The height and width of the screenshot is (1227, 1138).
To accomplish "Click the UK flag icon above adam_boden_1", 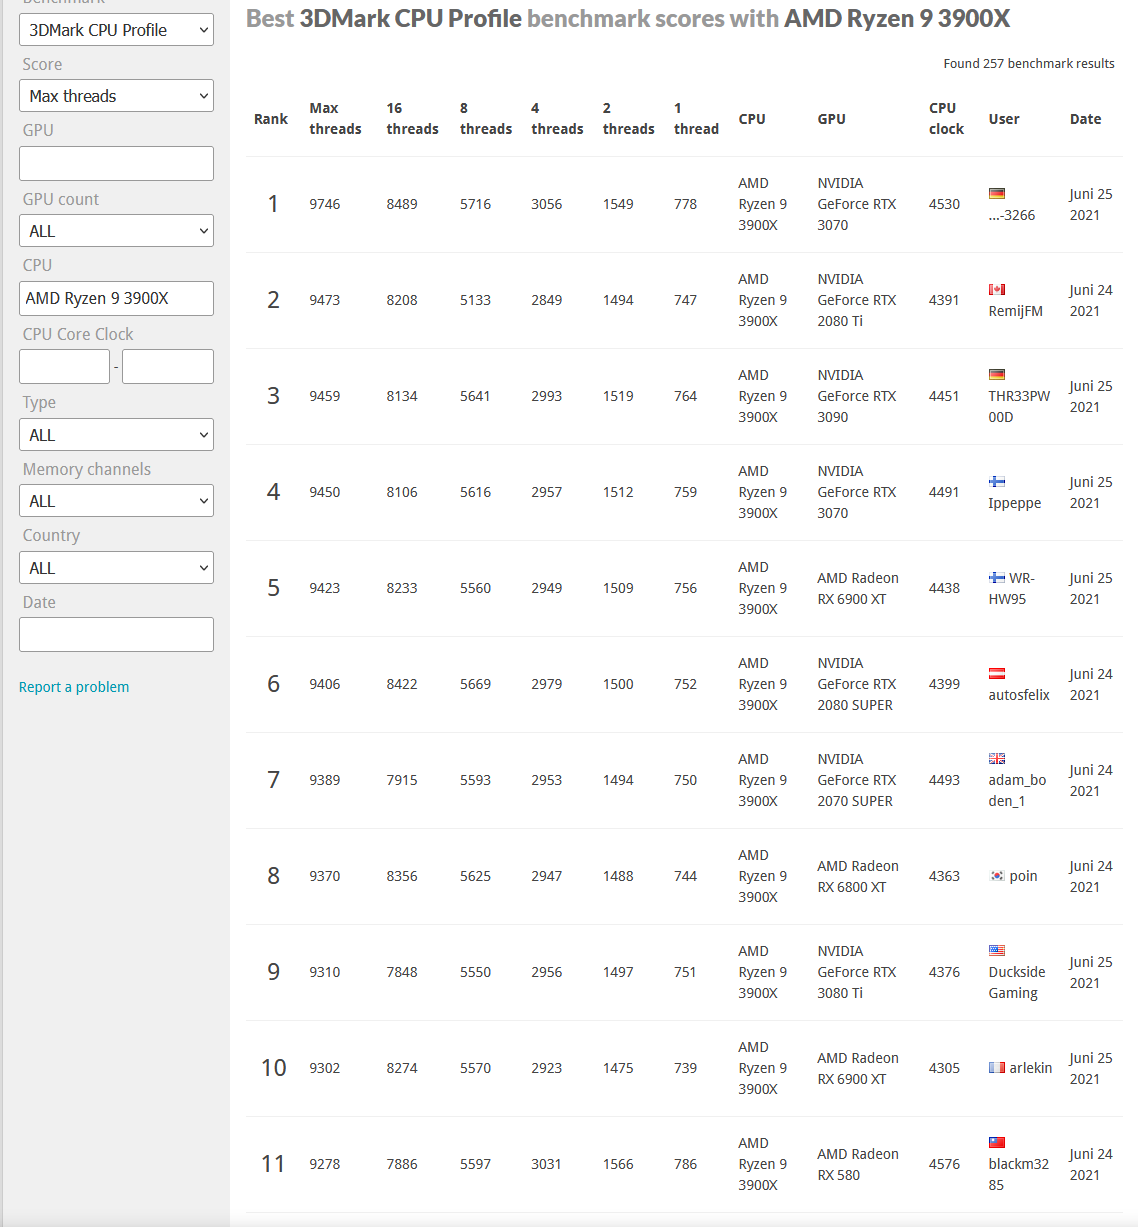I will click(996, 759).
